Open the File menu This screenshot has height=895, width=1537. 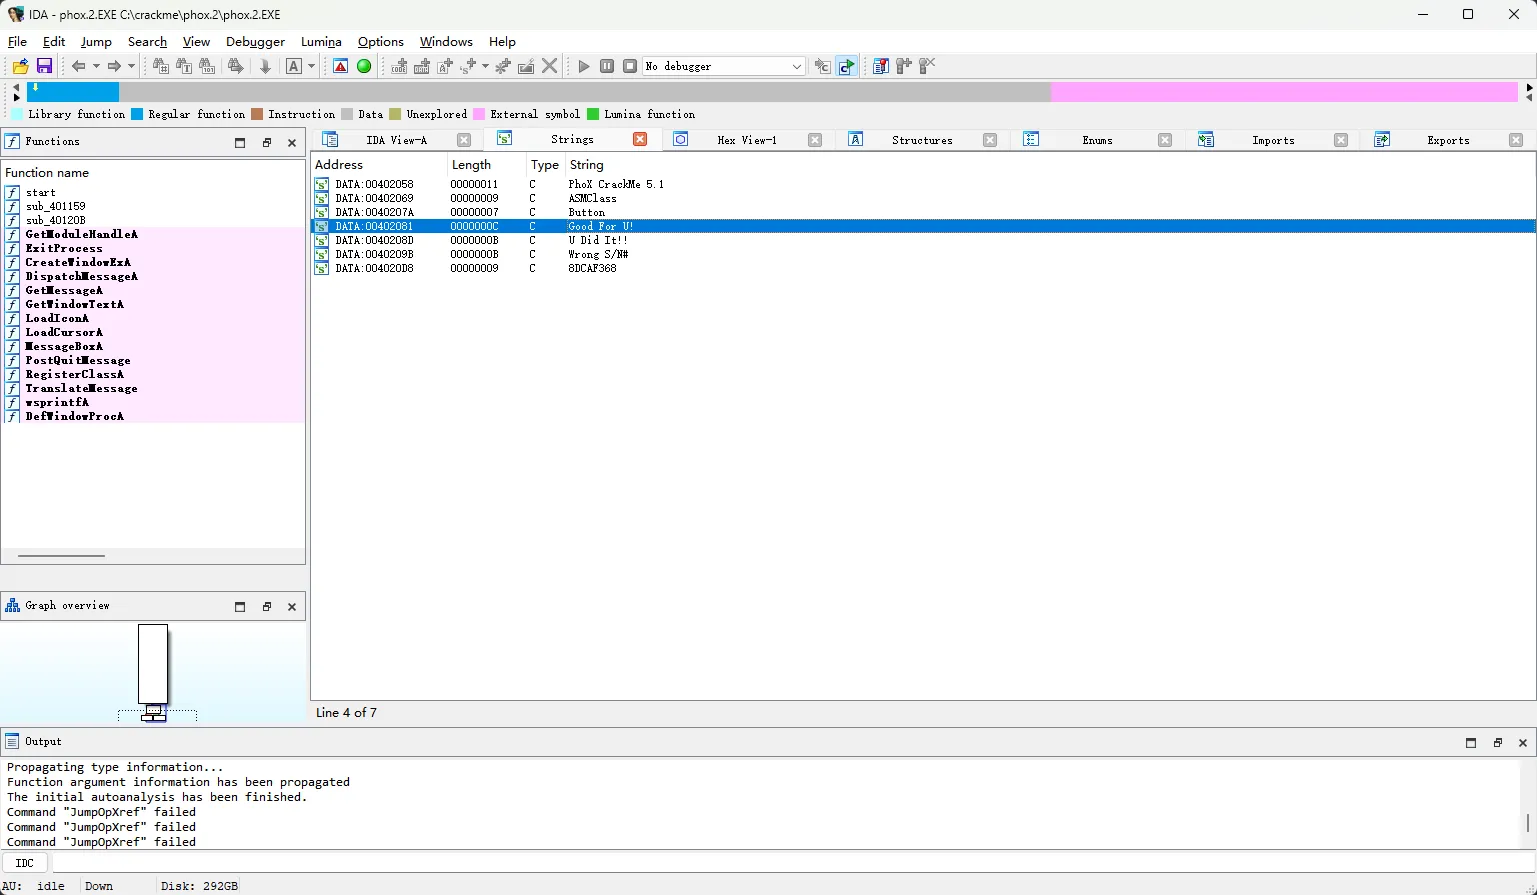click(x=17, y=42)
